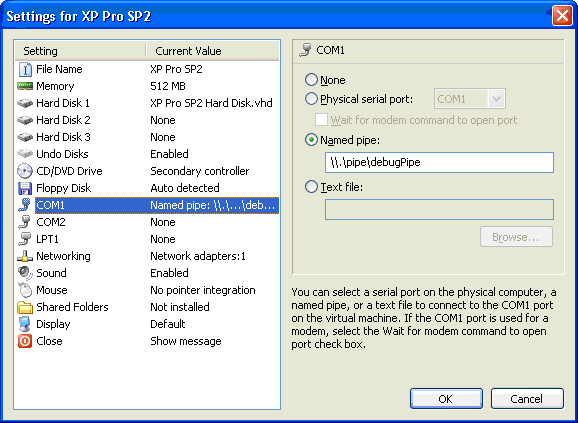The height and width of the screenshot is (423, 578).
Task: Click the COM2 port icon
Action: [x=25, y=222]
